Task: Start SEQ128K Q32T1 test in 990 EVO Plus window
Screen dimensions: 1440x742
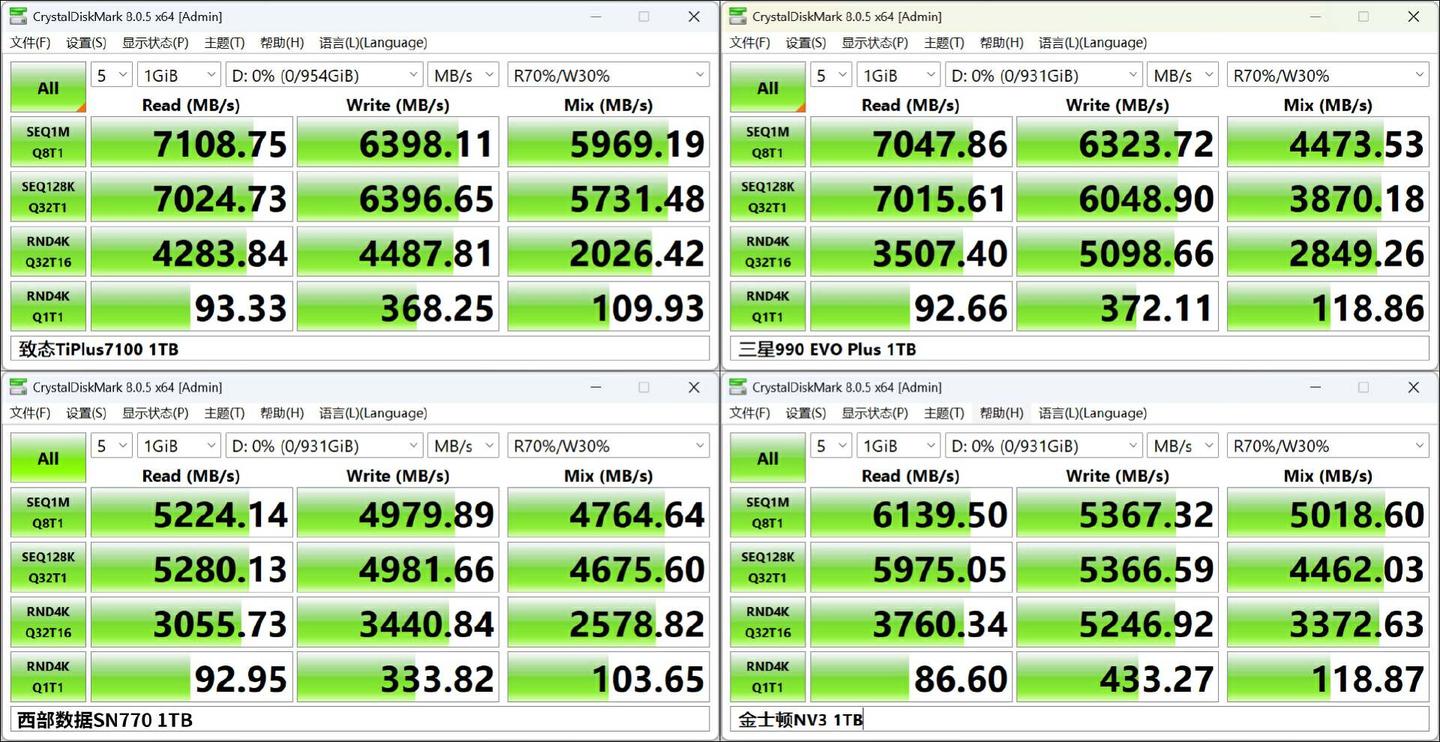Action: pos(767,197)
